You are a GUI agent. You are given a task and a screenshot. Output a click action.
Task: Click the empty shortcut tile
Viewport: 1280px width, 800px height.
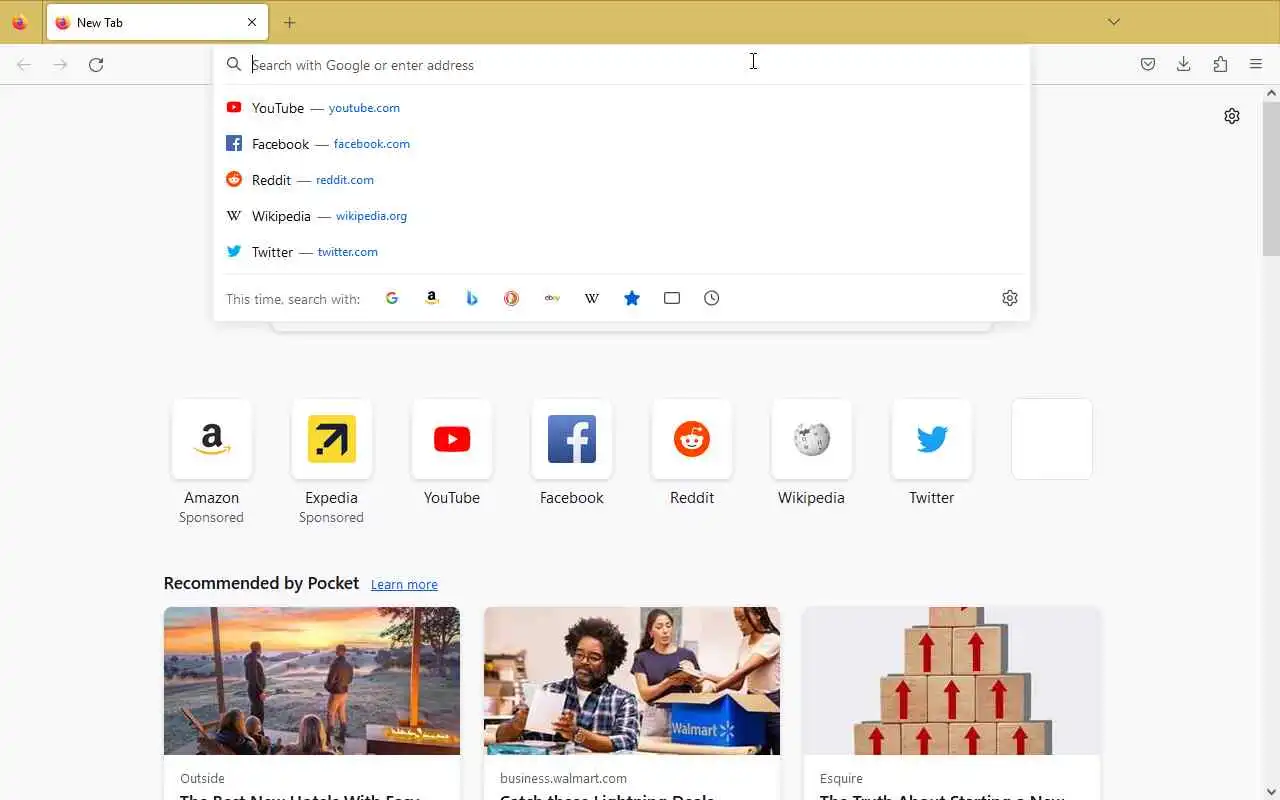click(x=1052, y=439)
